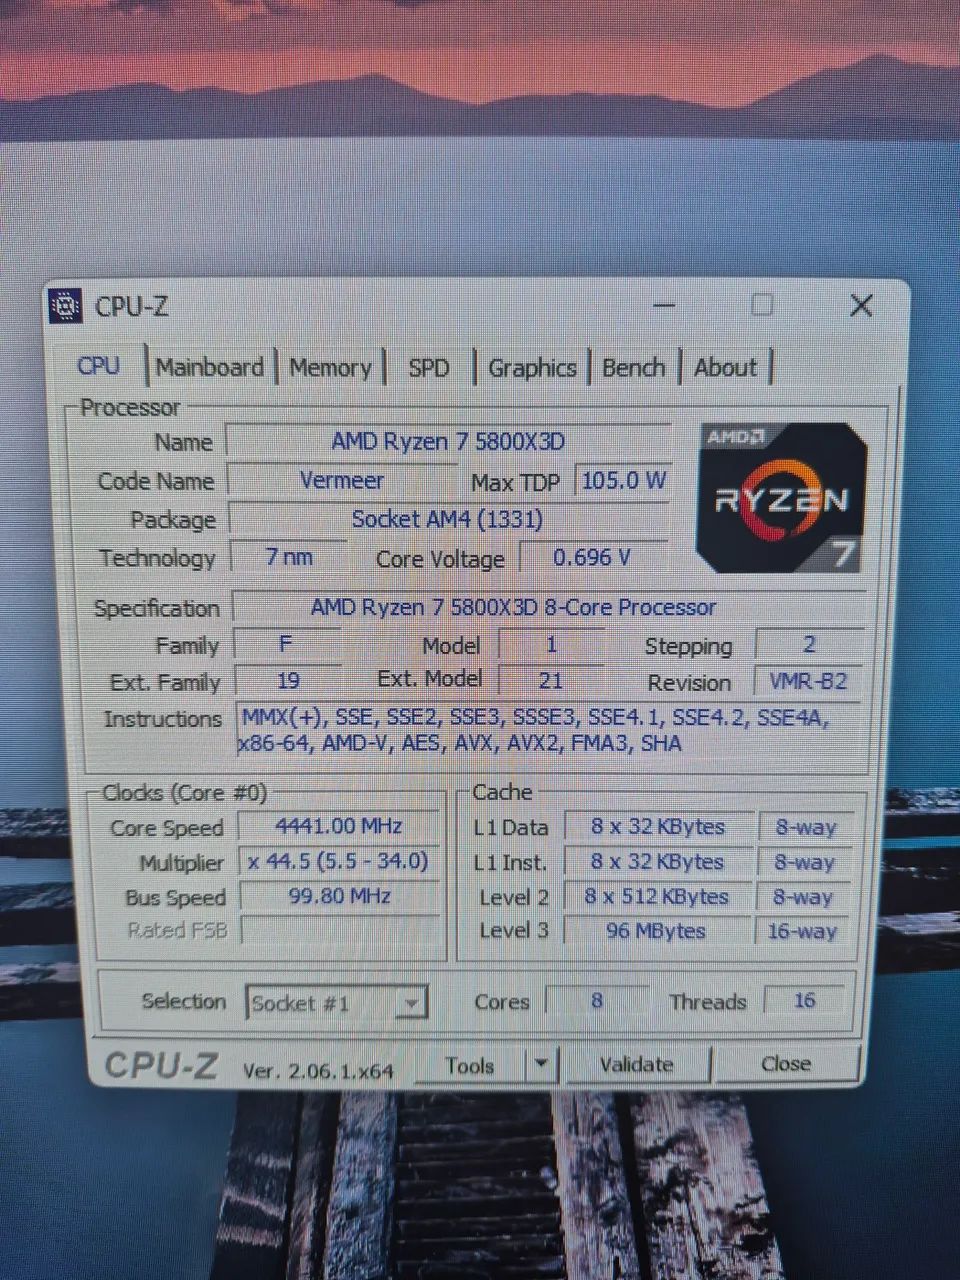Click the Family value F
Viewport: 960px width, 1280px height.
point(287,645)
